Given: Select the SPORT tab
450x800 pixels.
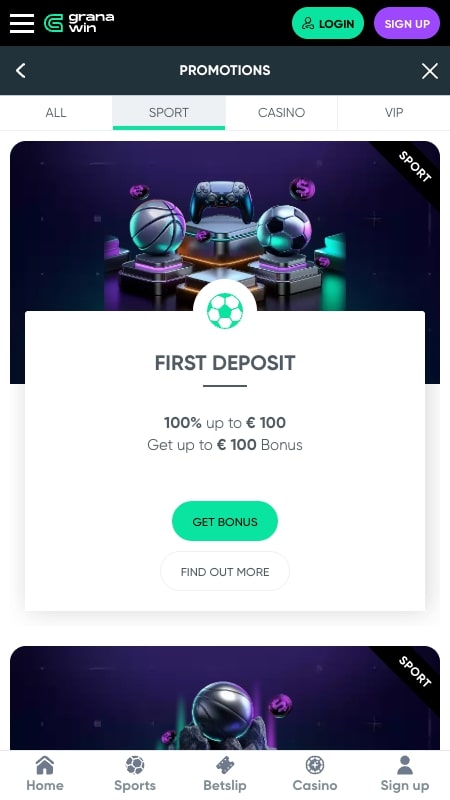Looking at the screenshot, I should click(x=169, y=113).
